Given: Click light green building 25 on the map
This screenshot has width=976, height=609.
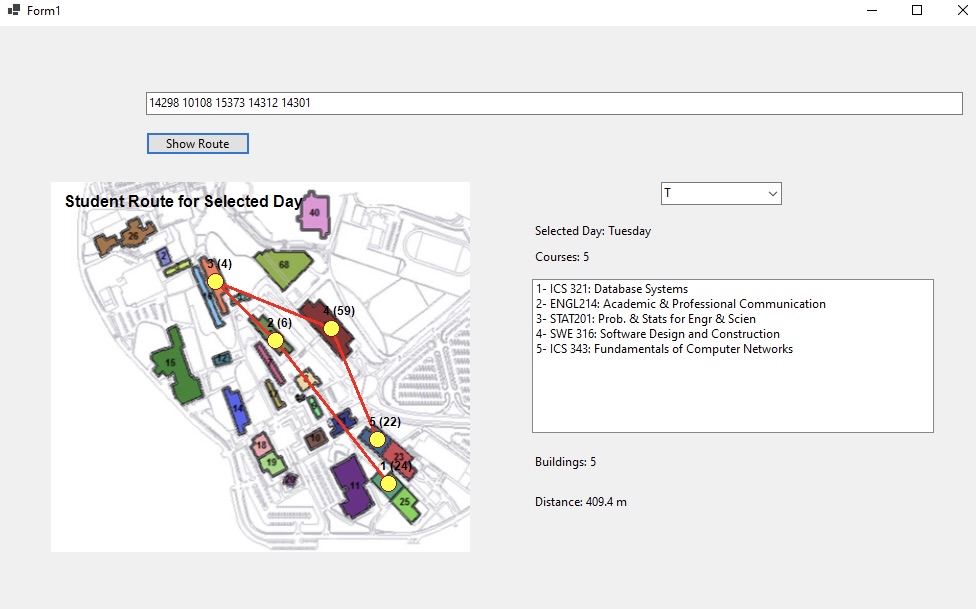Looking at the screenshot, I should [405, 502].
